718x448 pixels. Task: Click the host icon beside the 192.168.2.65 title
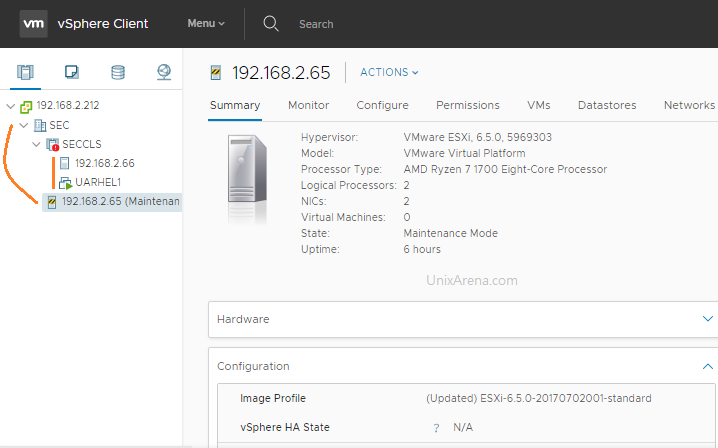pyautogui.click(x=216, y=73)
